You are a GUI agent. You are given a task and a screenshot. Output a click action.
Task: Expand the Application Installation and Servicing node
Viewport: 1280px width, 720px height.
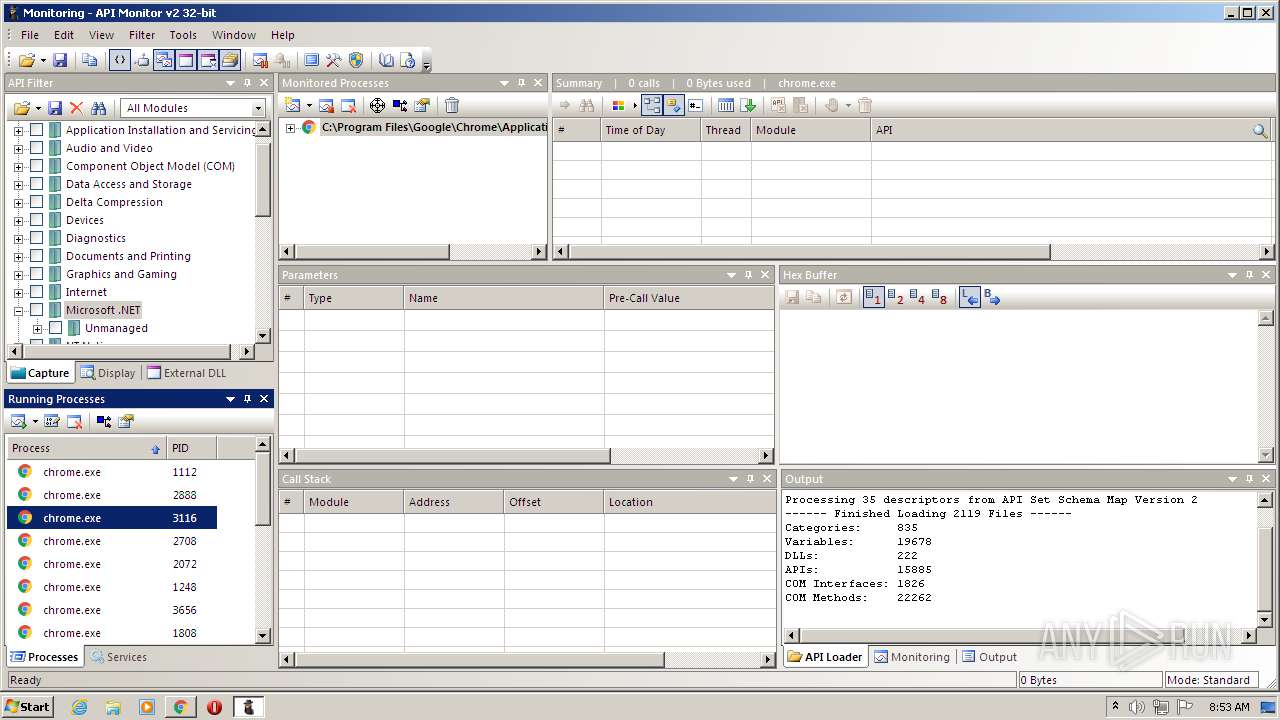point(18,130)
